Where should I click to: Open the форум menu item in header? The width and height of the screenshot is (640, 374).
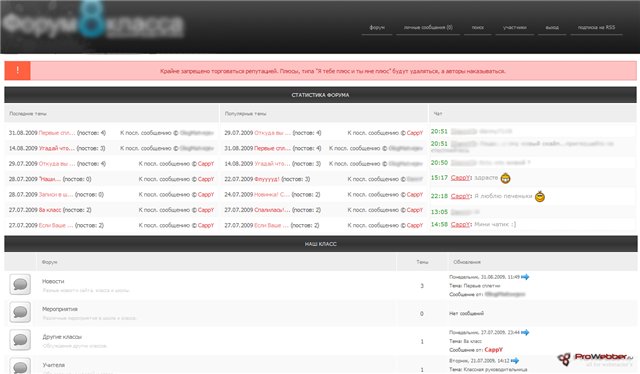click(x=377, y=27)
